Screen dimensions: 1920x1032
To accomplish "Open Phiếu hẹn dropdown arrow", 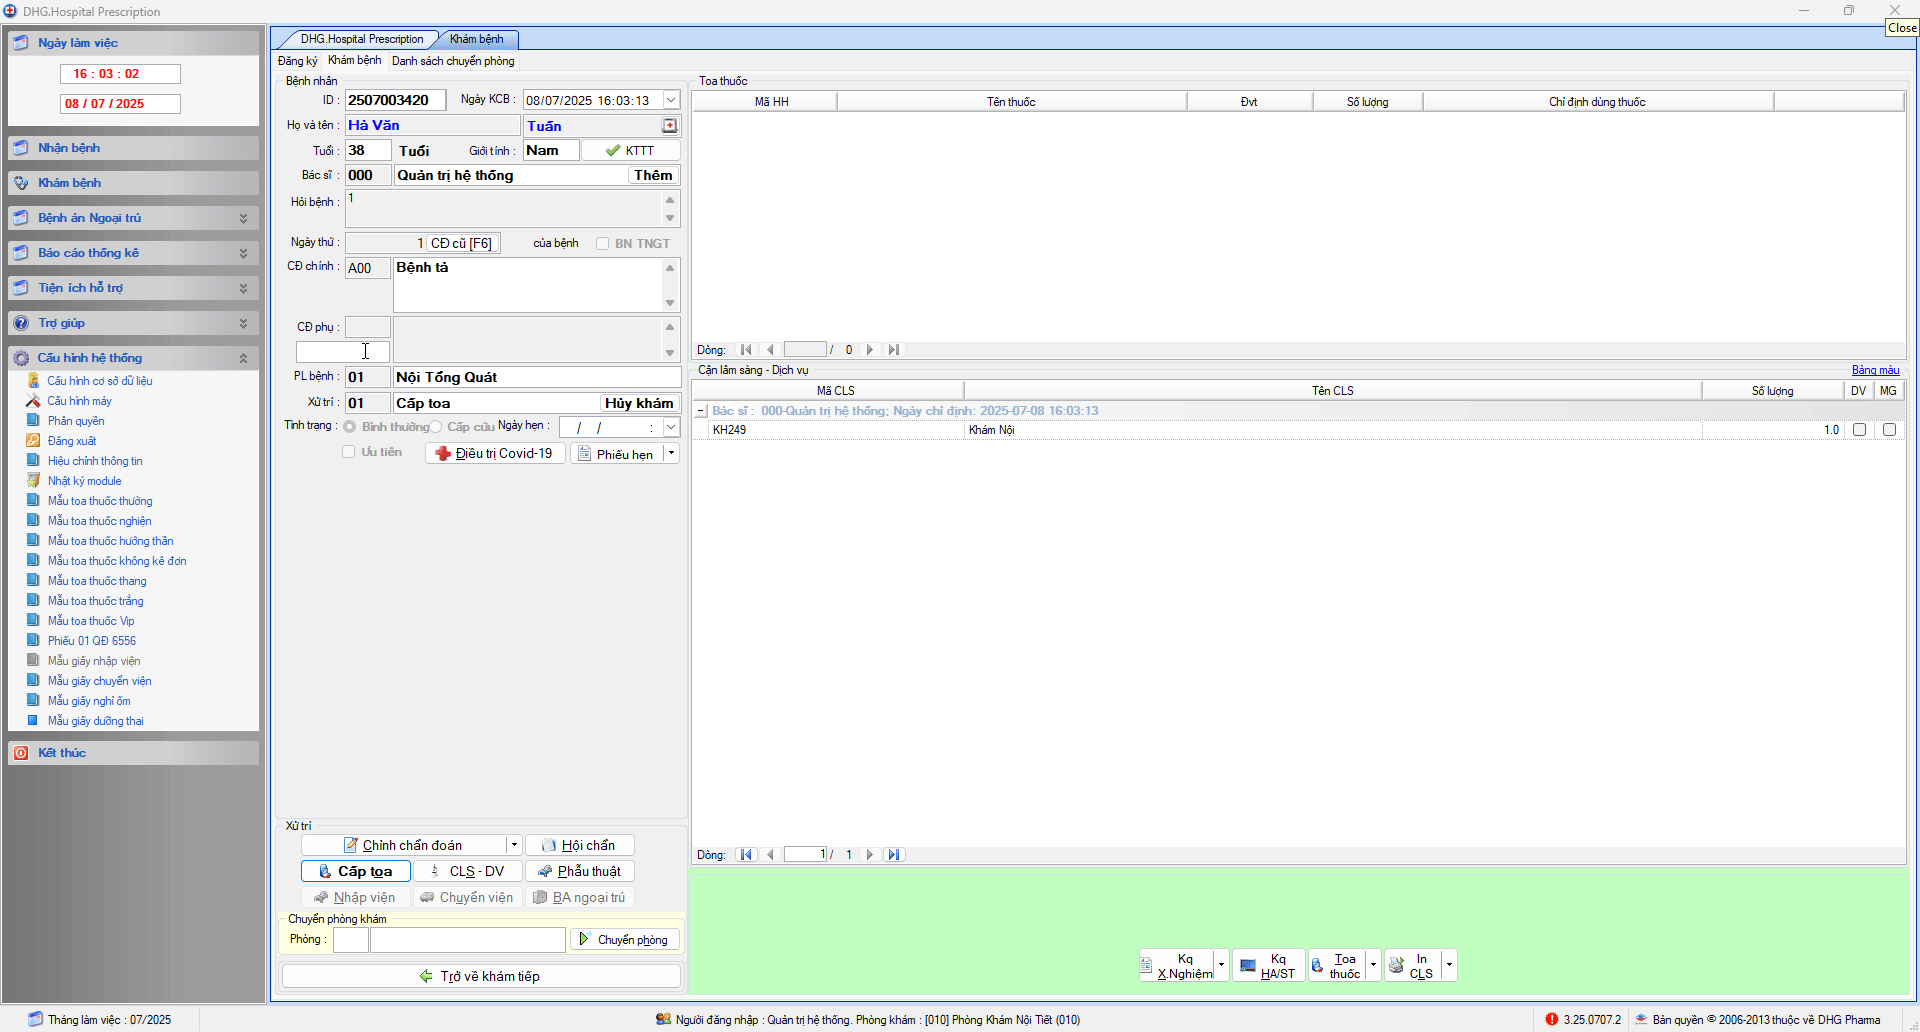I will tap(672, 454).
